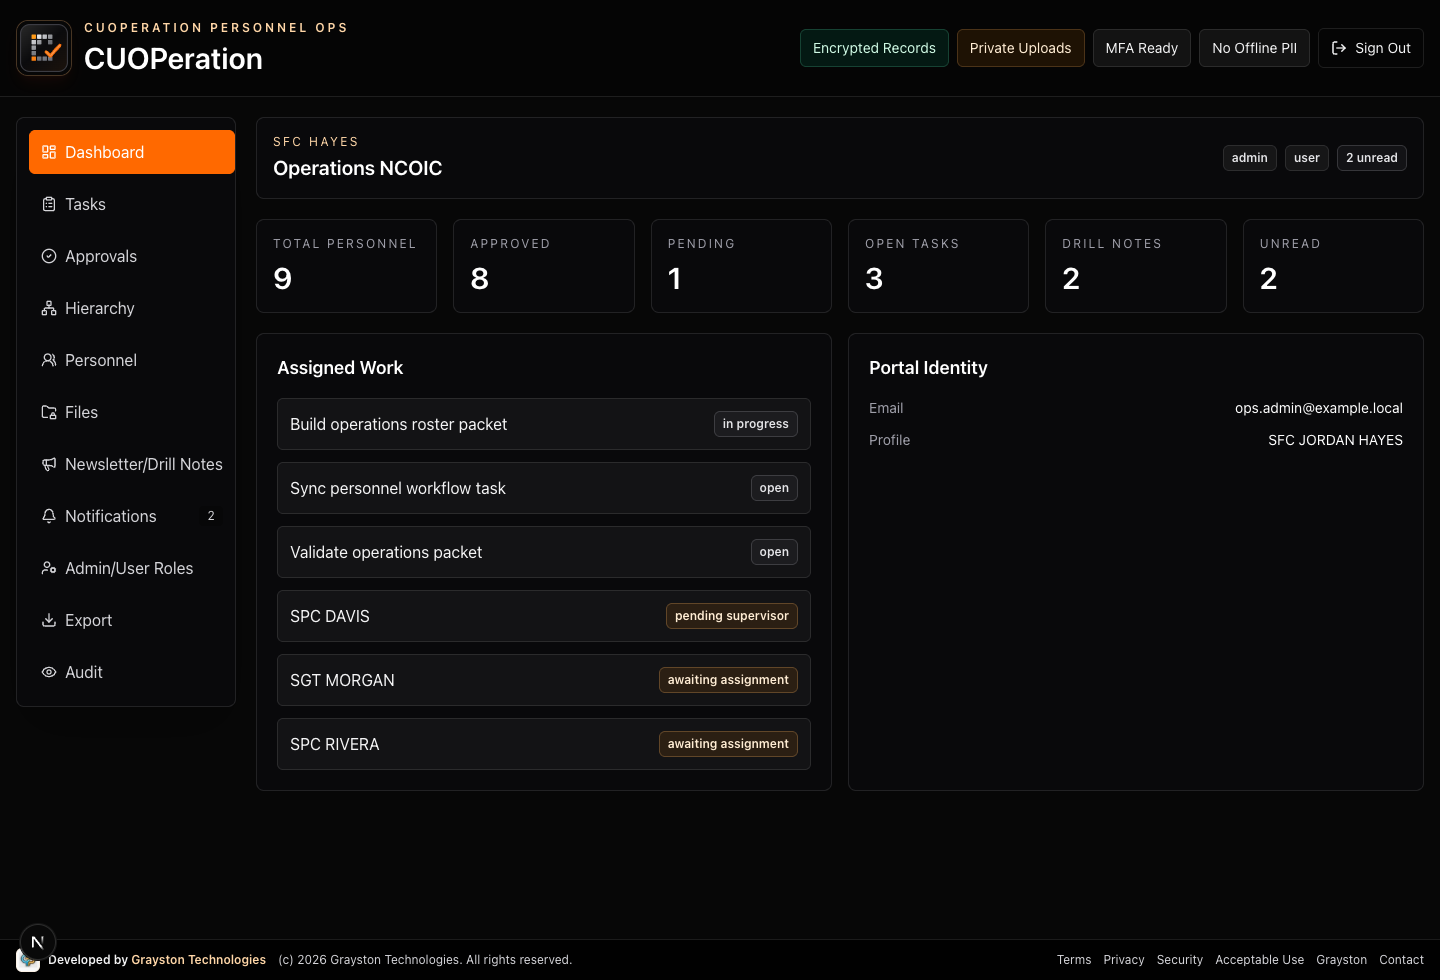The image size is (1440, 980).
Task: Click the ops.admin@example.local email text
Action: pos(1319,408)
